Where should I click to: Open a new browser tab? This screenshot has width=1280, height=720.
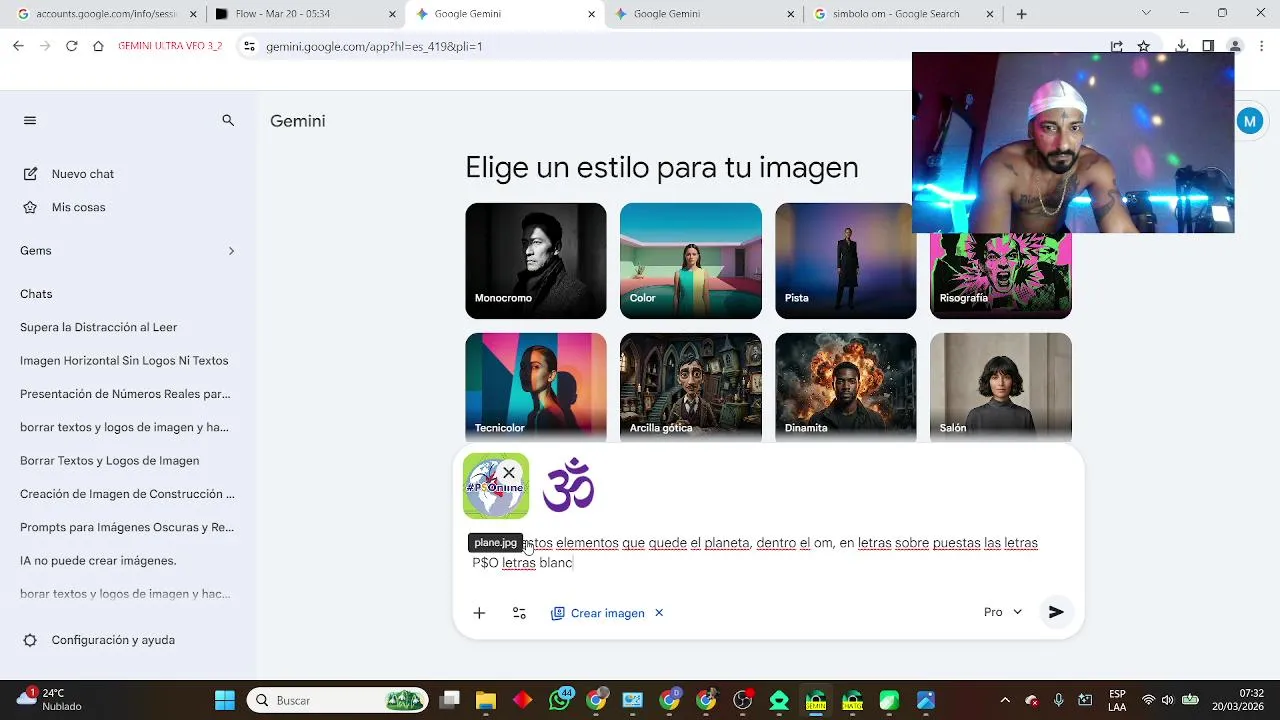1021,14
